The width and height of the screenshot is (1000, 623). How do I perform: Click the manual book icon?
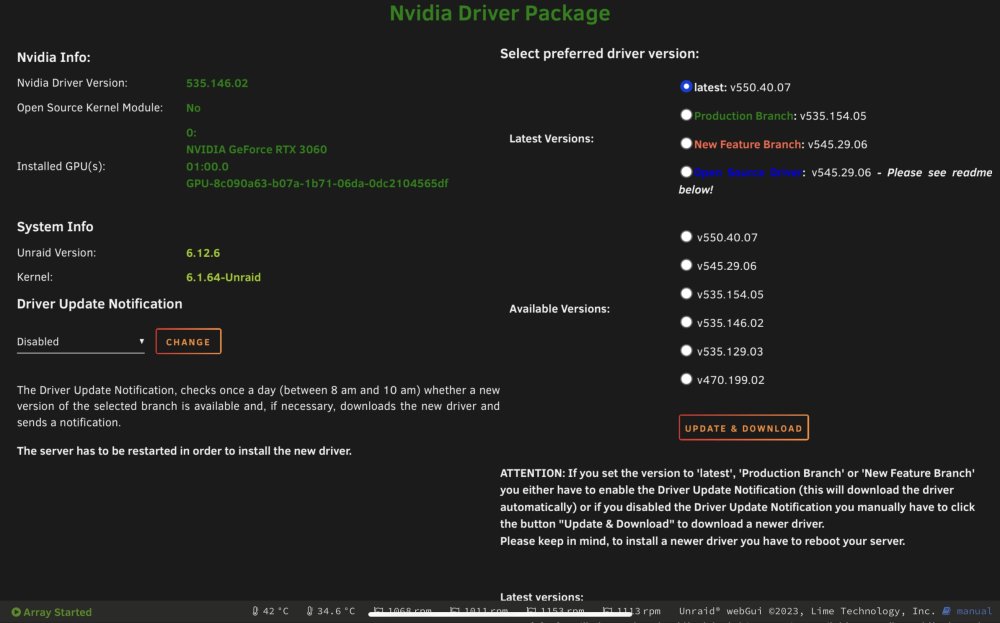click(946, 611)
